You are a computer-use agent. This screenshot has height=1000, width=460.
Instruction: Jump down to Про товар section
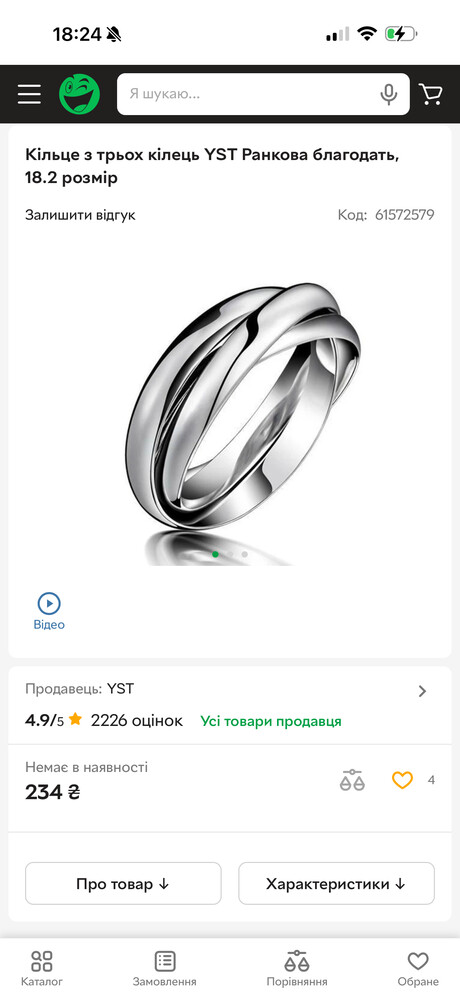pyautogui.click(x=123, y=883)
